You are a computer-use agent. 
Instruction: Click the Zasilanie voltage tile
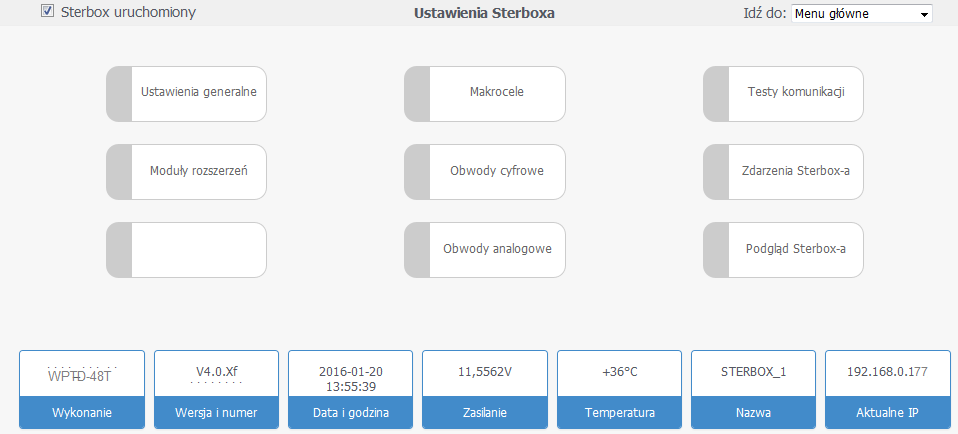point(484,391)
